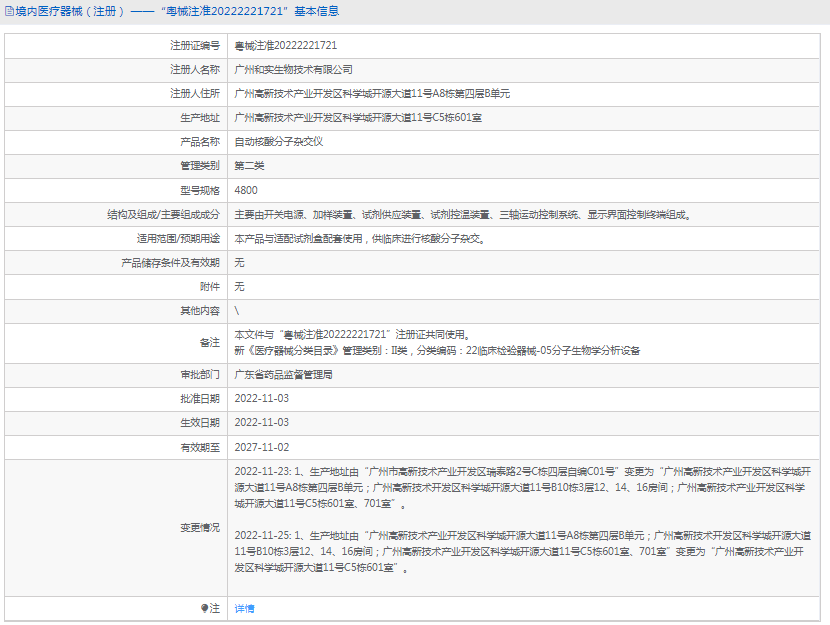Click the 适用范围/预期用途 label
Image resolution: width=830 pixels, height=625 pixels.
click(x=178, y=239)
